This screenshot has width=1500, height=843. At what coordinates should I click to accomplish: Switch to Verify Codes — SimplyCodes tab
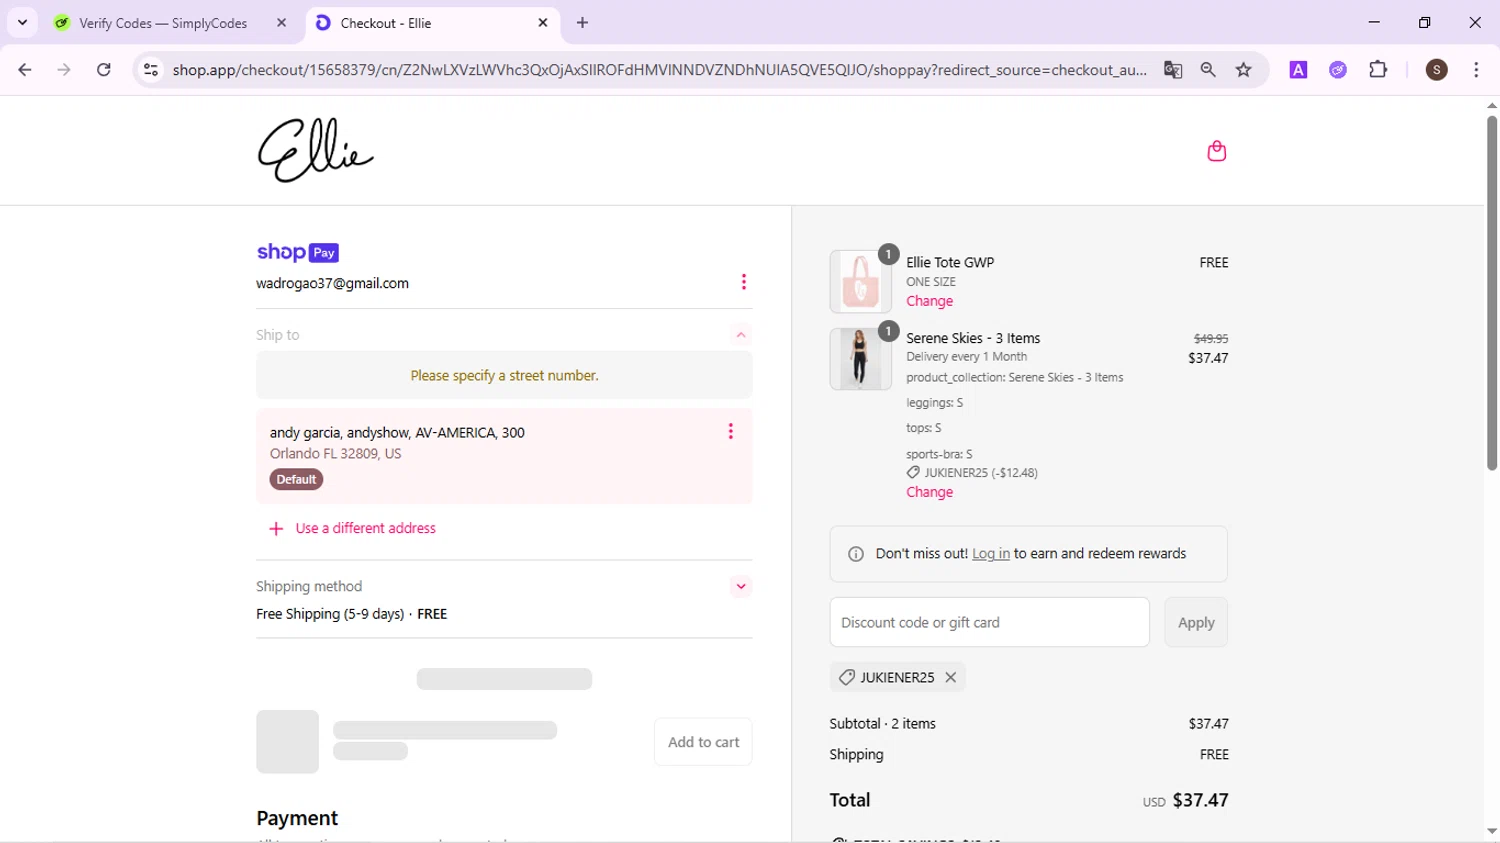coord(163,23)
